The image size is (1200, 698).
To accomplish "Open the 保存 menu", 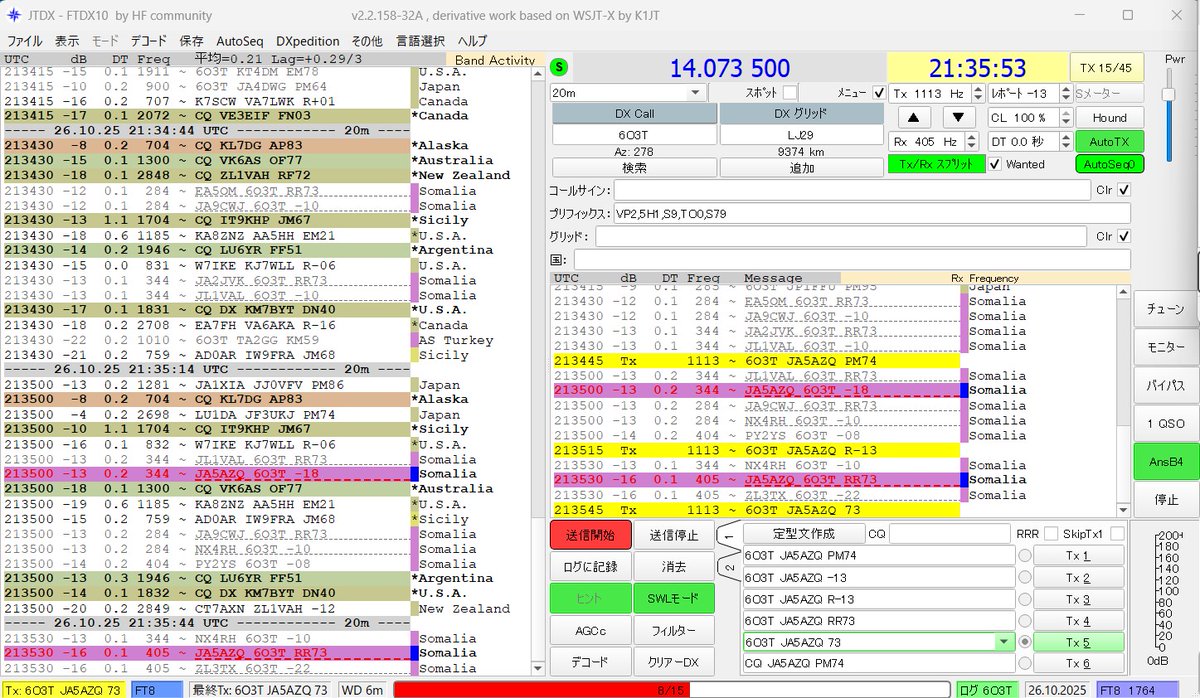I will pyautogui.click(x=192, y=41).
